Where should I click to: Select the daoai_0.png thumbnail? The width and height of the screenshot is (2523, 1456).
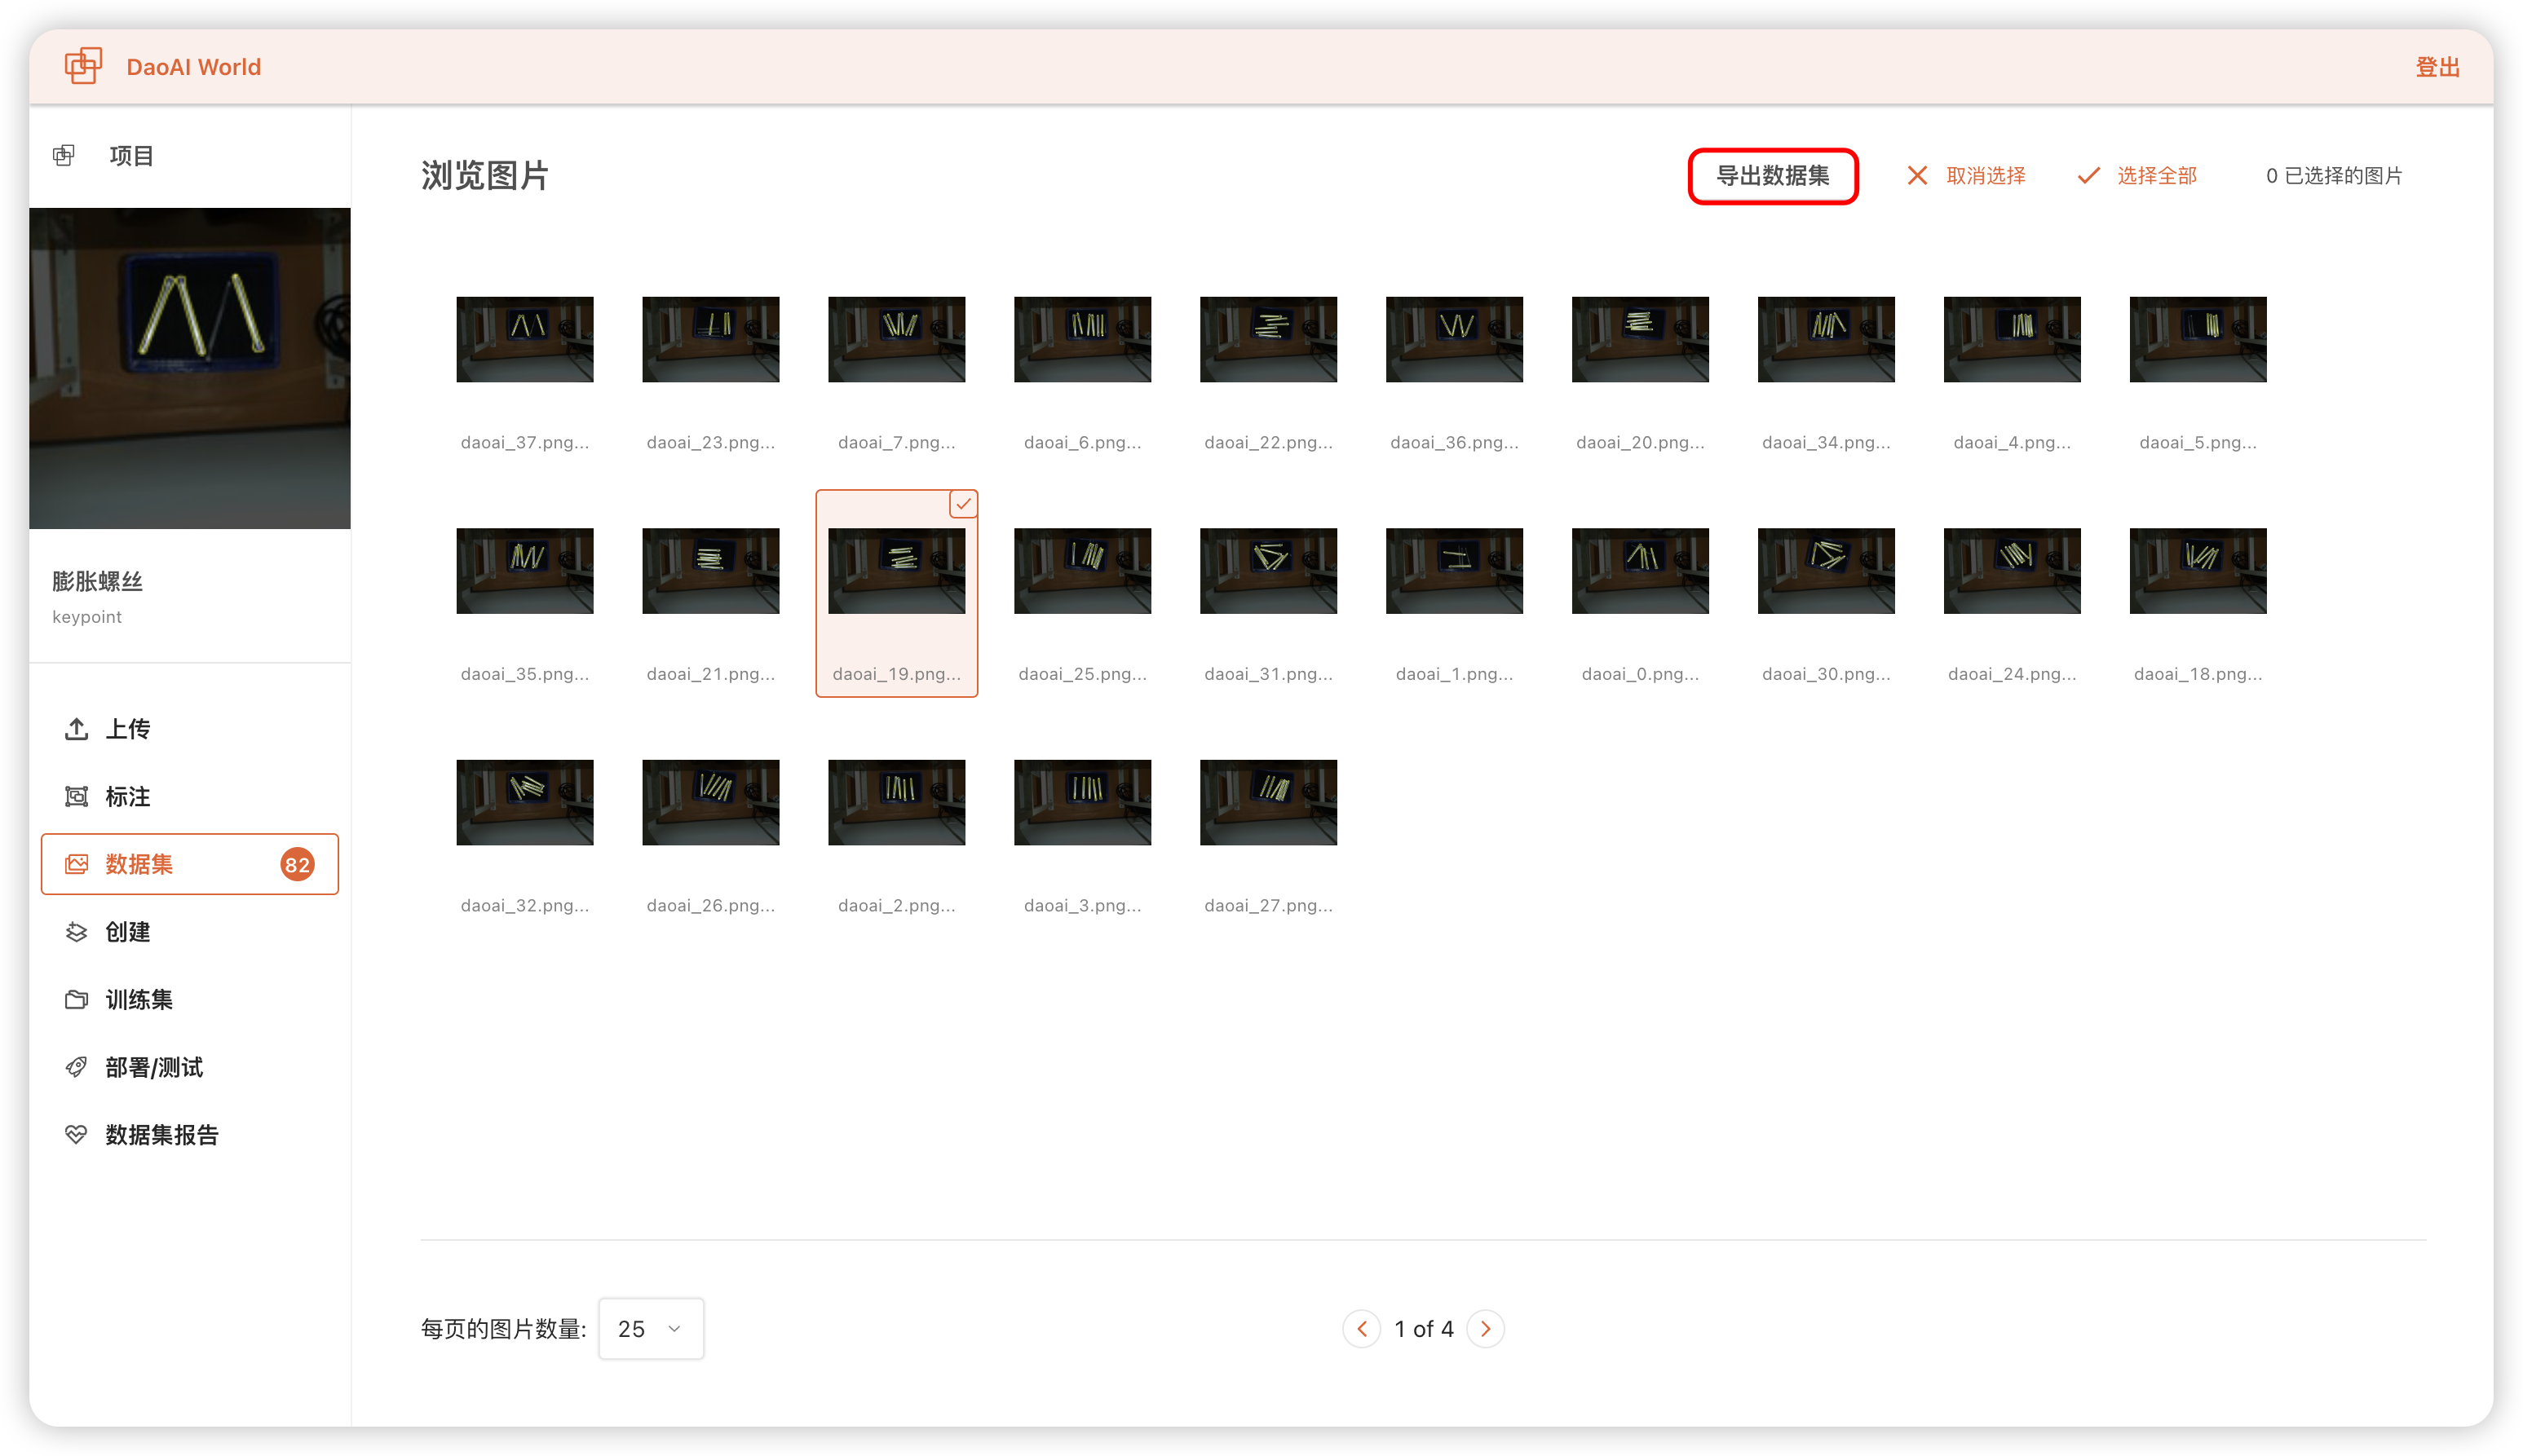[x=1641, y=571]
